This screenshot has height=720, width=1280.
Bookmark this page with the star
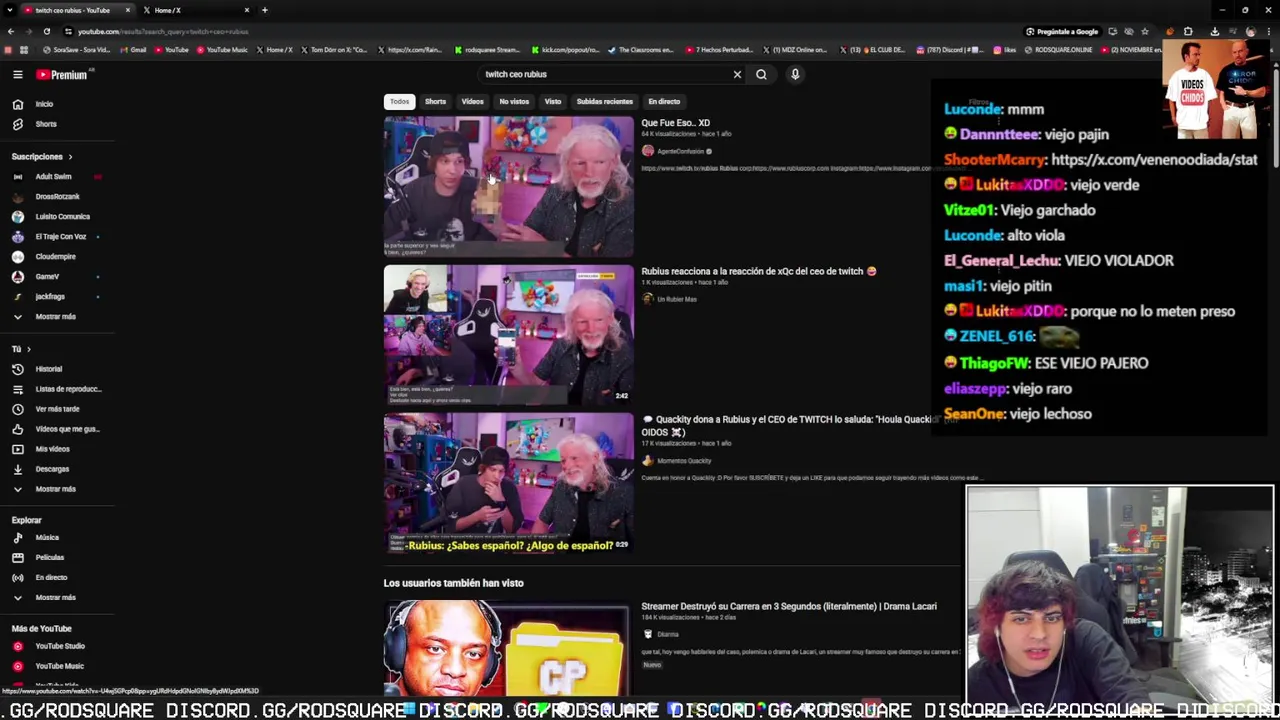point(1145,32)
